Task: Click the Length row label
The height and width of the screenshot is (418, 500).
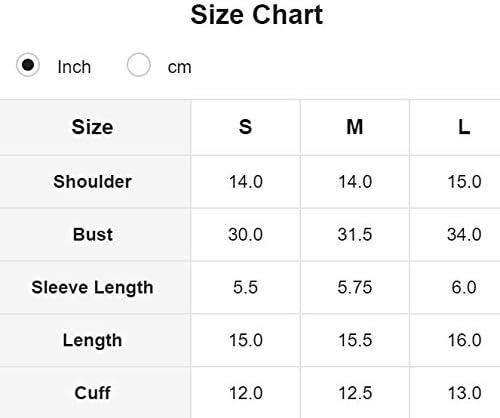Action: point(92,340)
